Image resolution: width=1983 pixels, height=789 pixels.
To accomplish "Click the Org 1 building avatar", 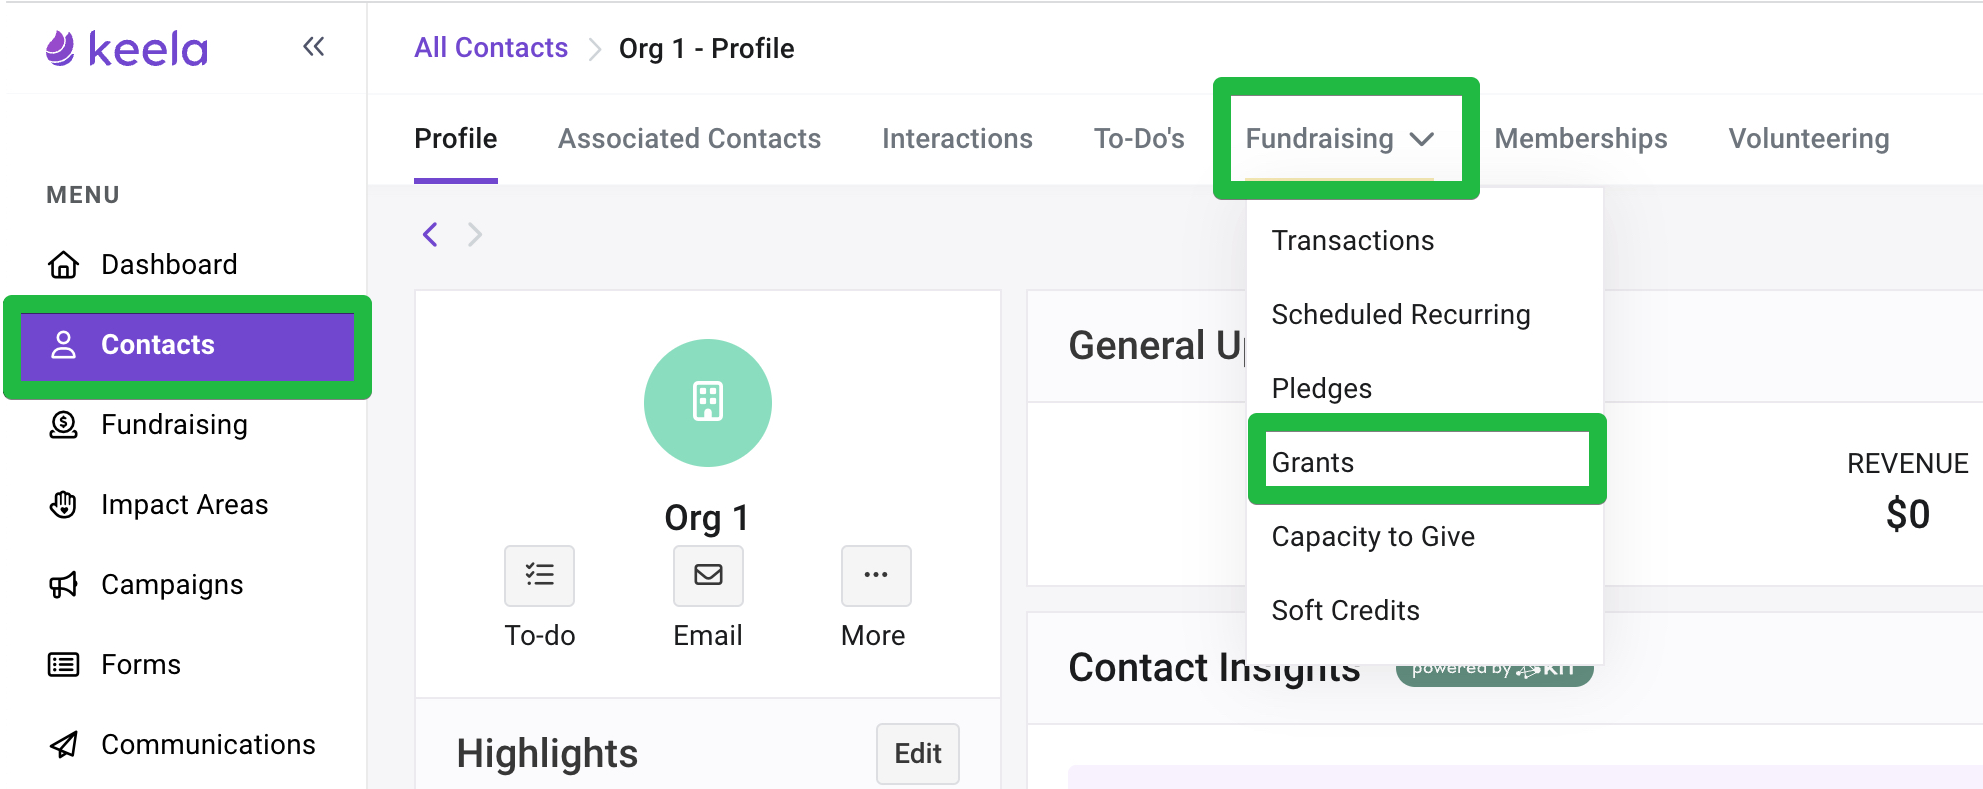I will pyautogui.click(x=708, y=402).
